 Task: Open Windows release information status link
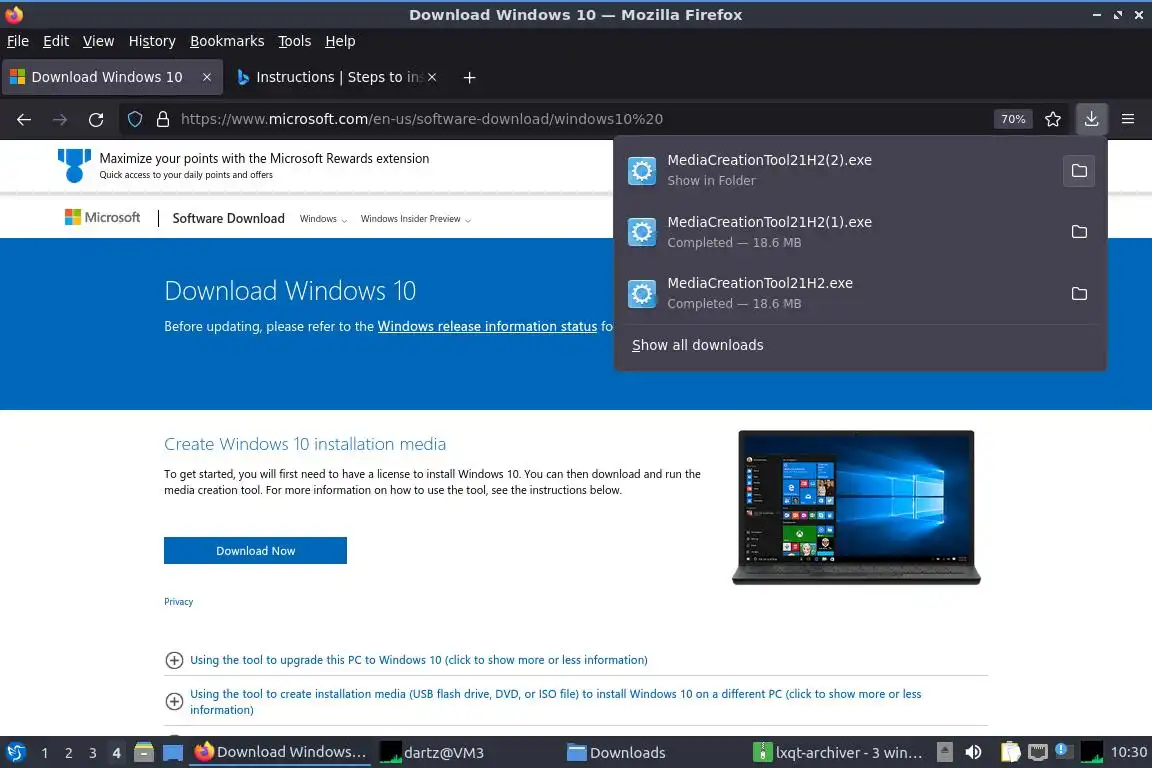pos(487,326)
